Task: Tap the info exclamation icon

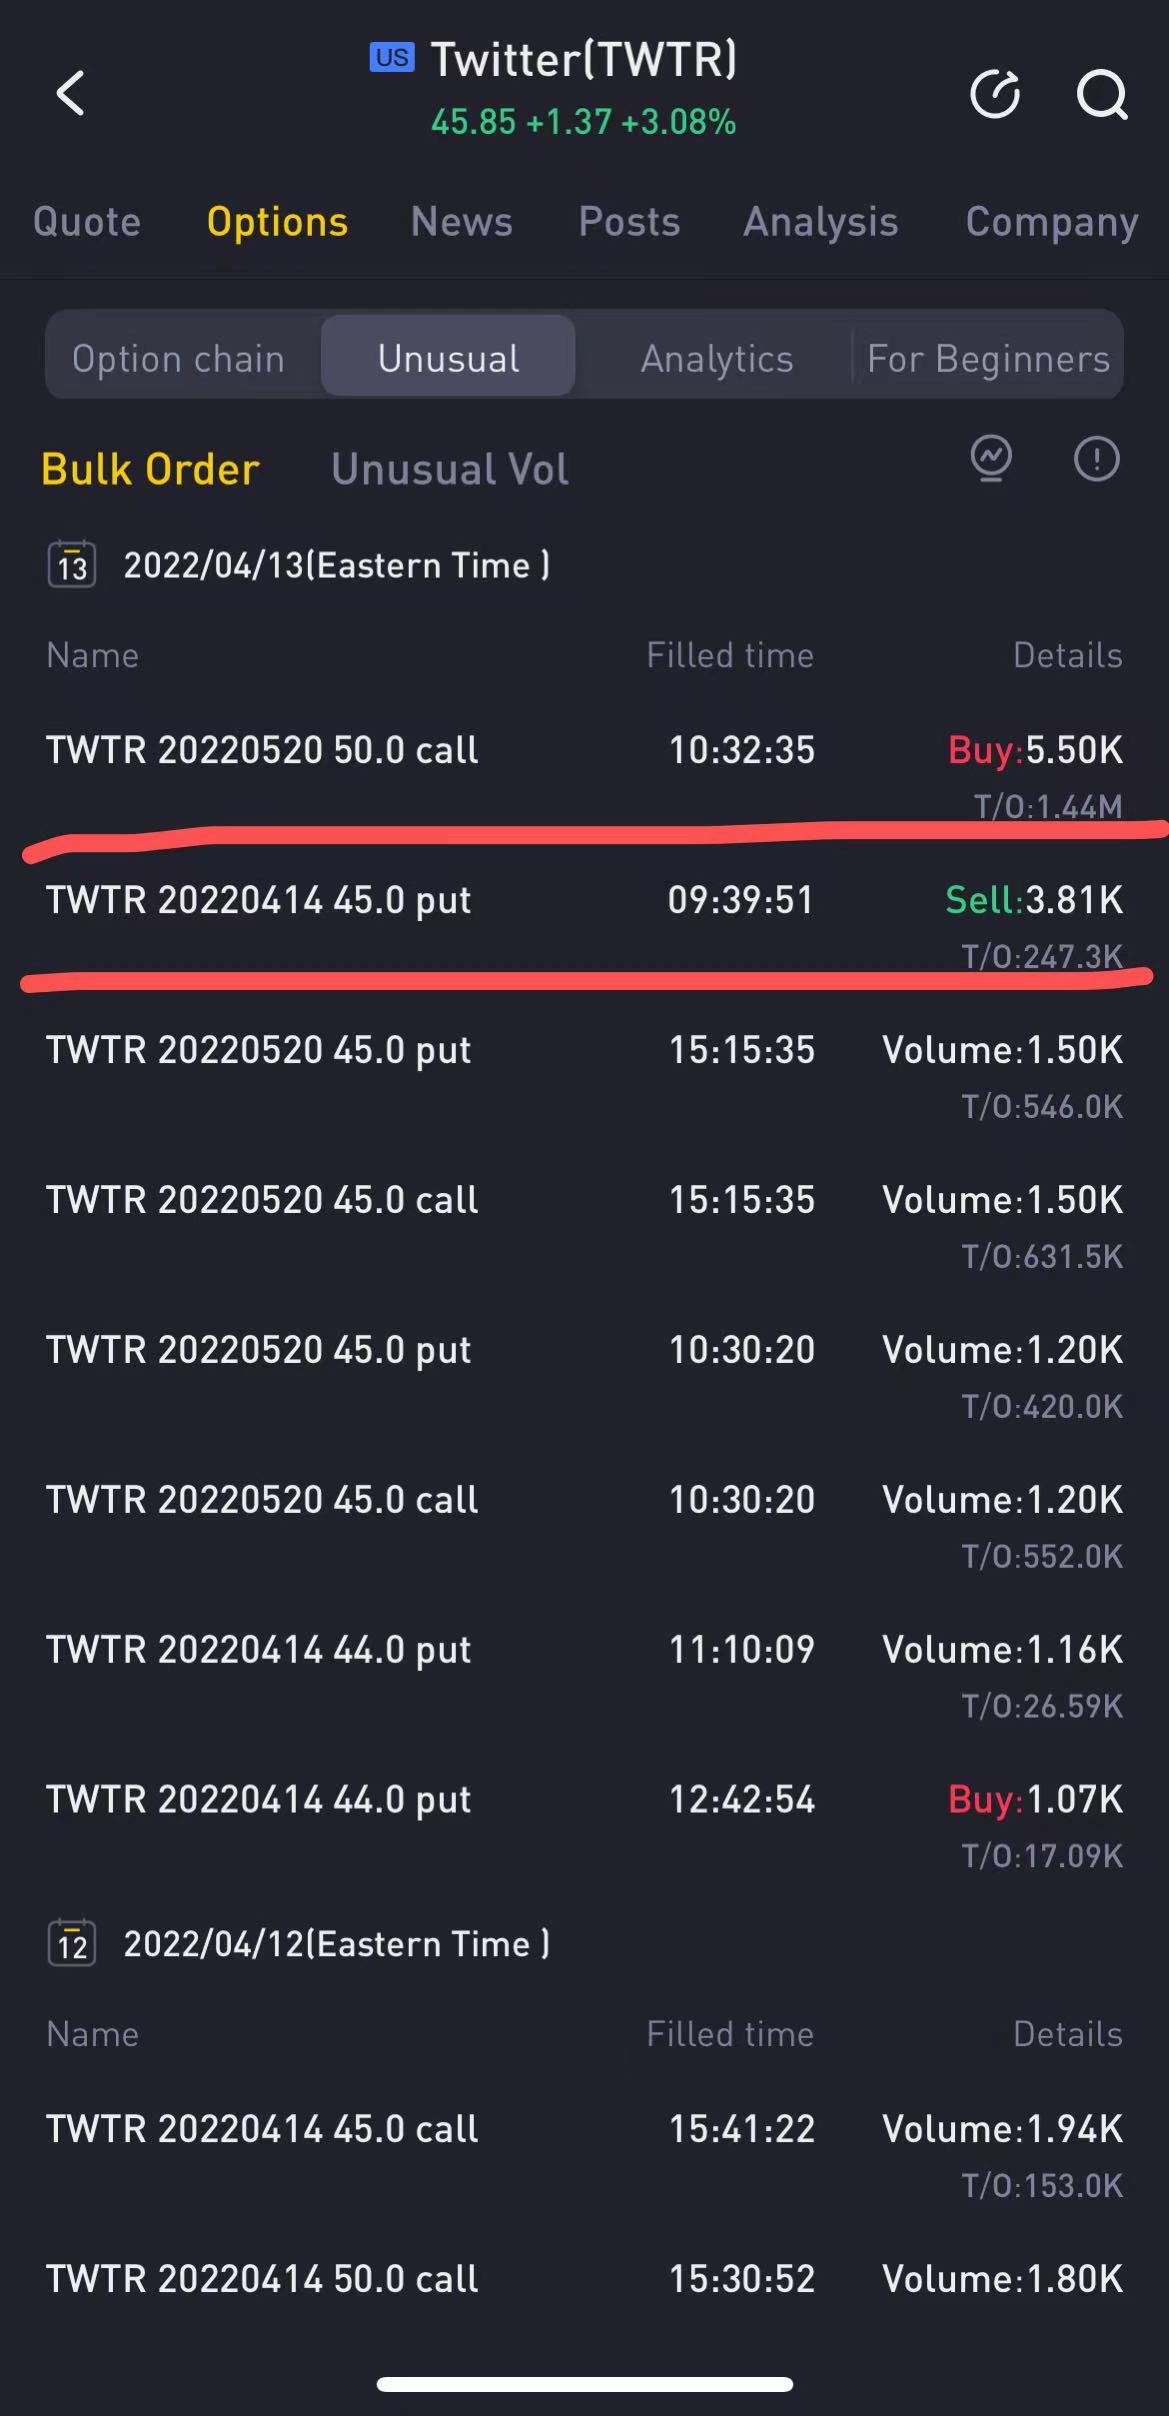Action: pos(1096,459)
